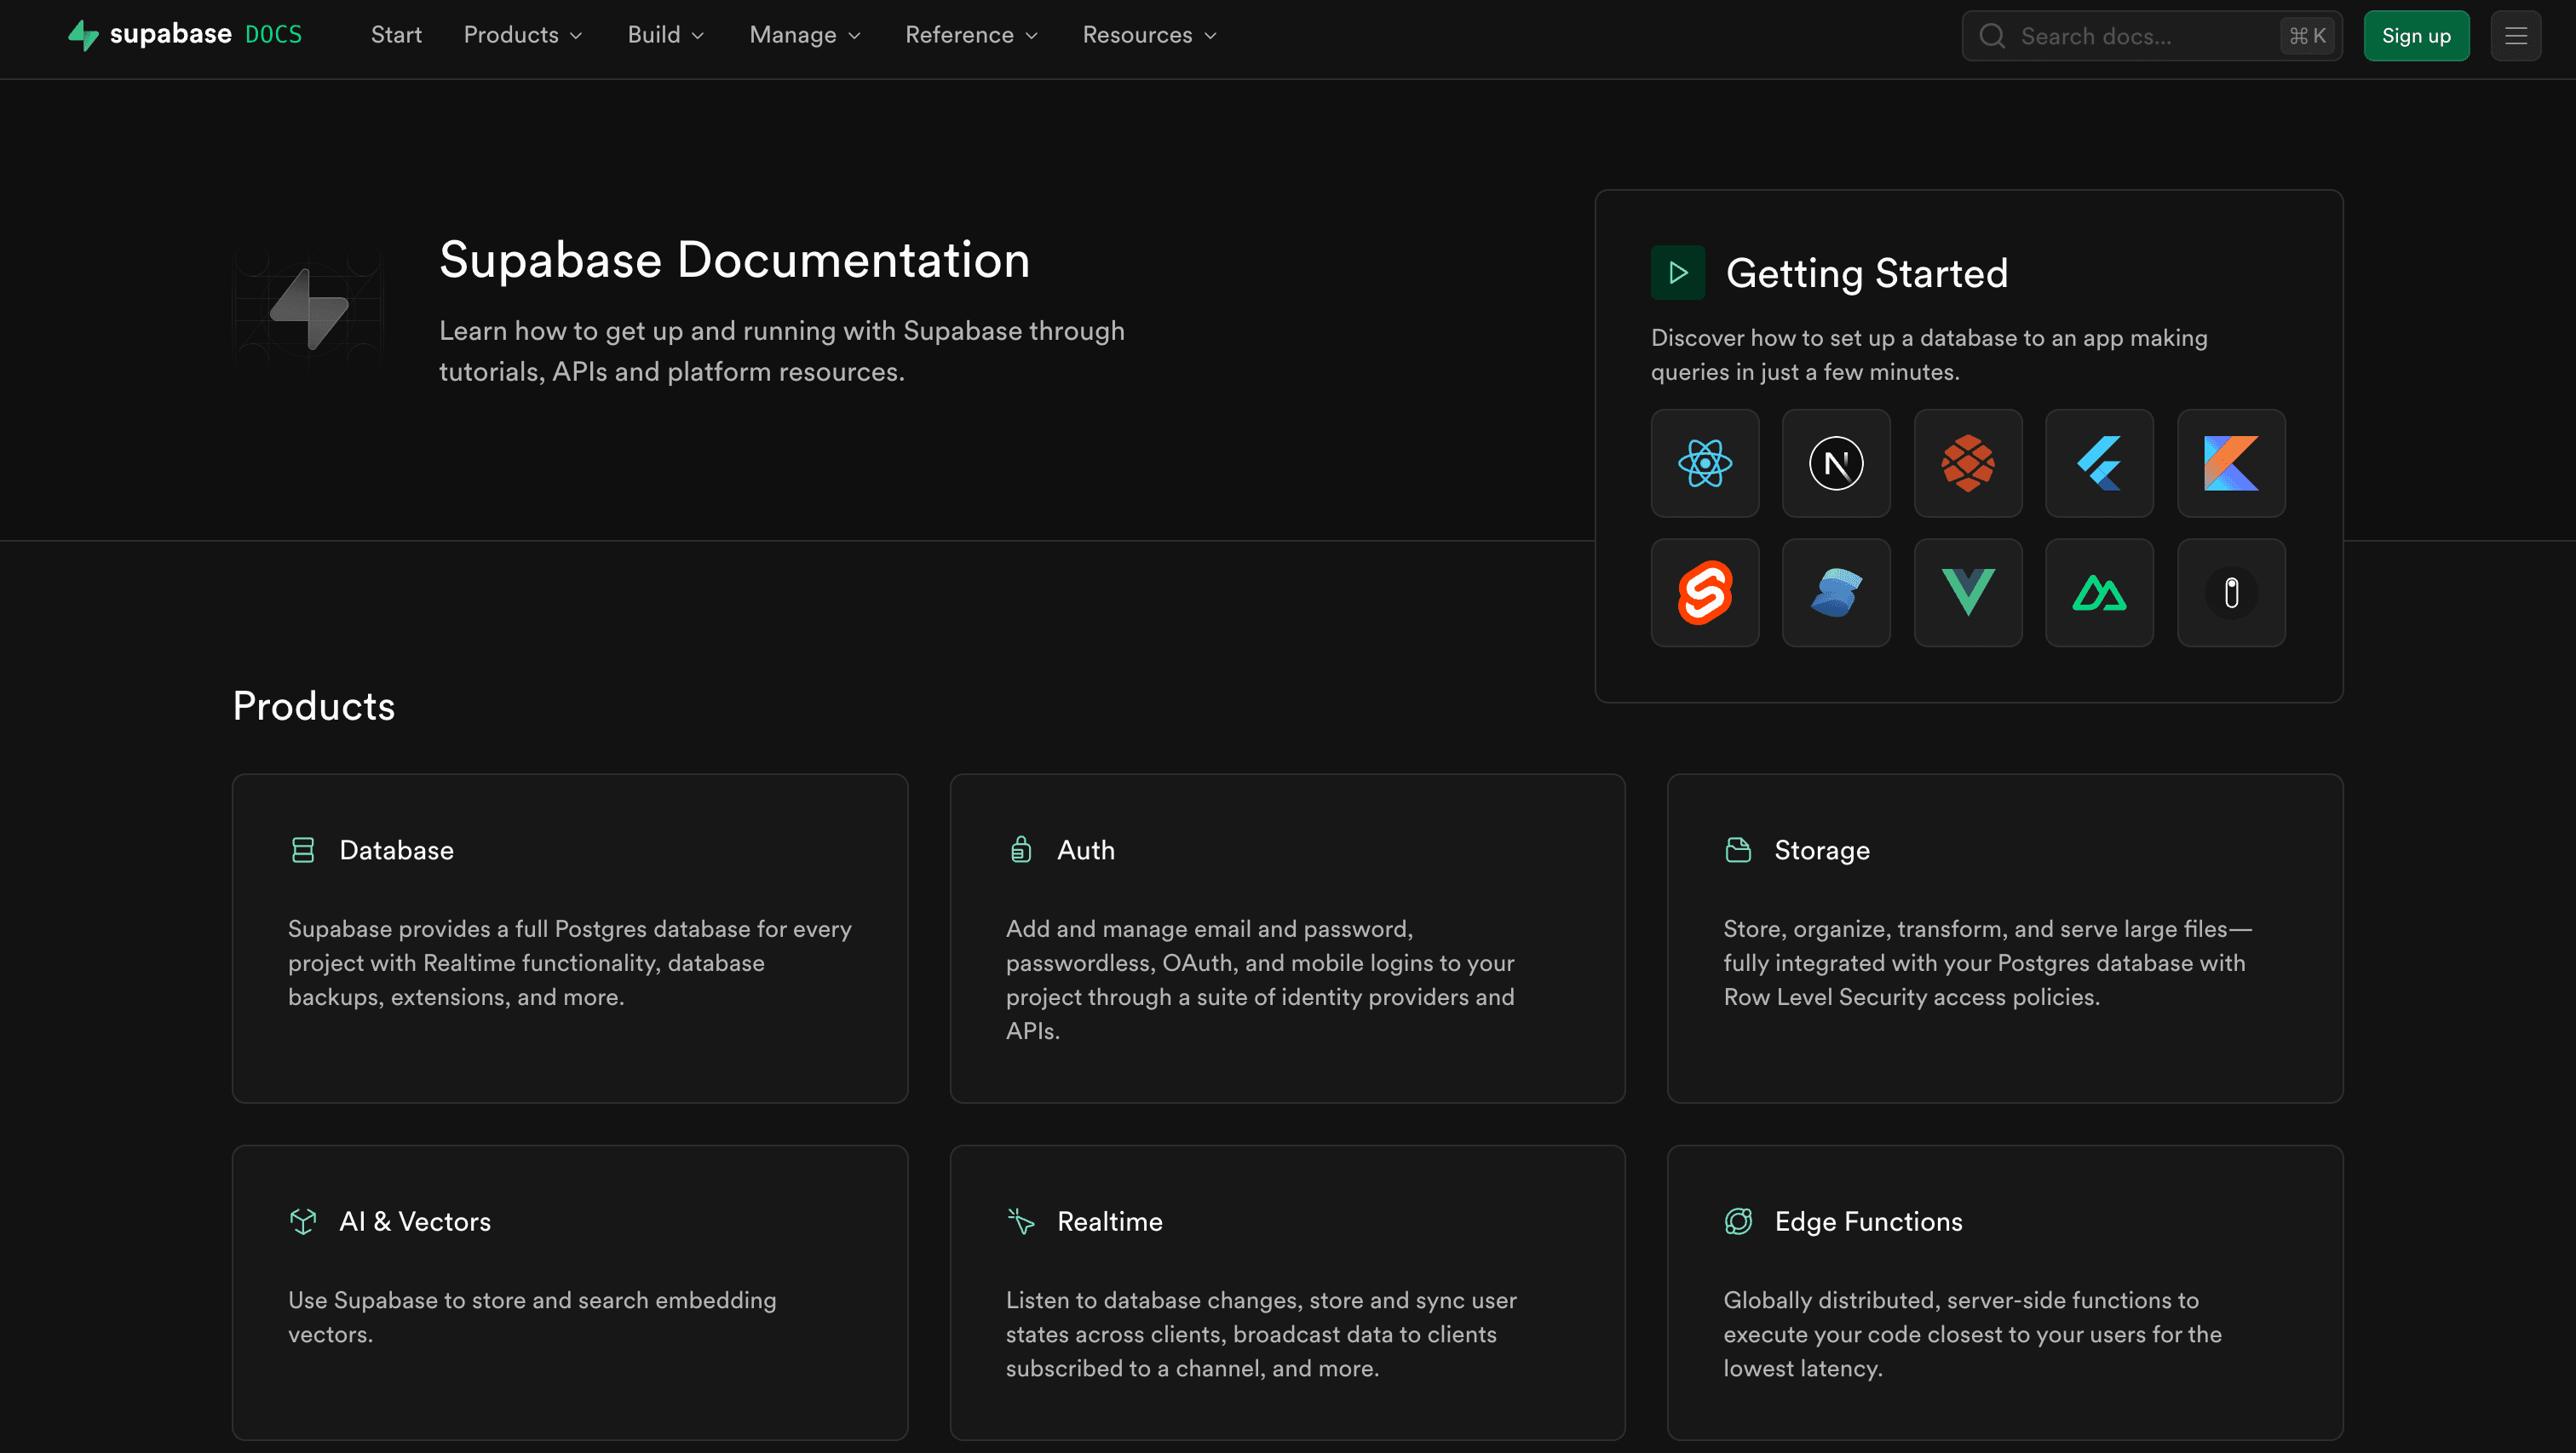Expand the Build dropdown menu
The height and width of the screenshot is (1453, 2576).
pyautogui.click(x=665, y=35)
